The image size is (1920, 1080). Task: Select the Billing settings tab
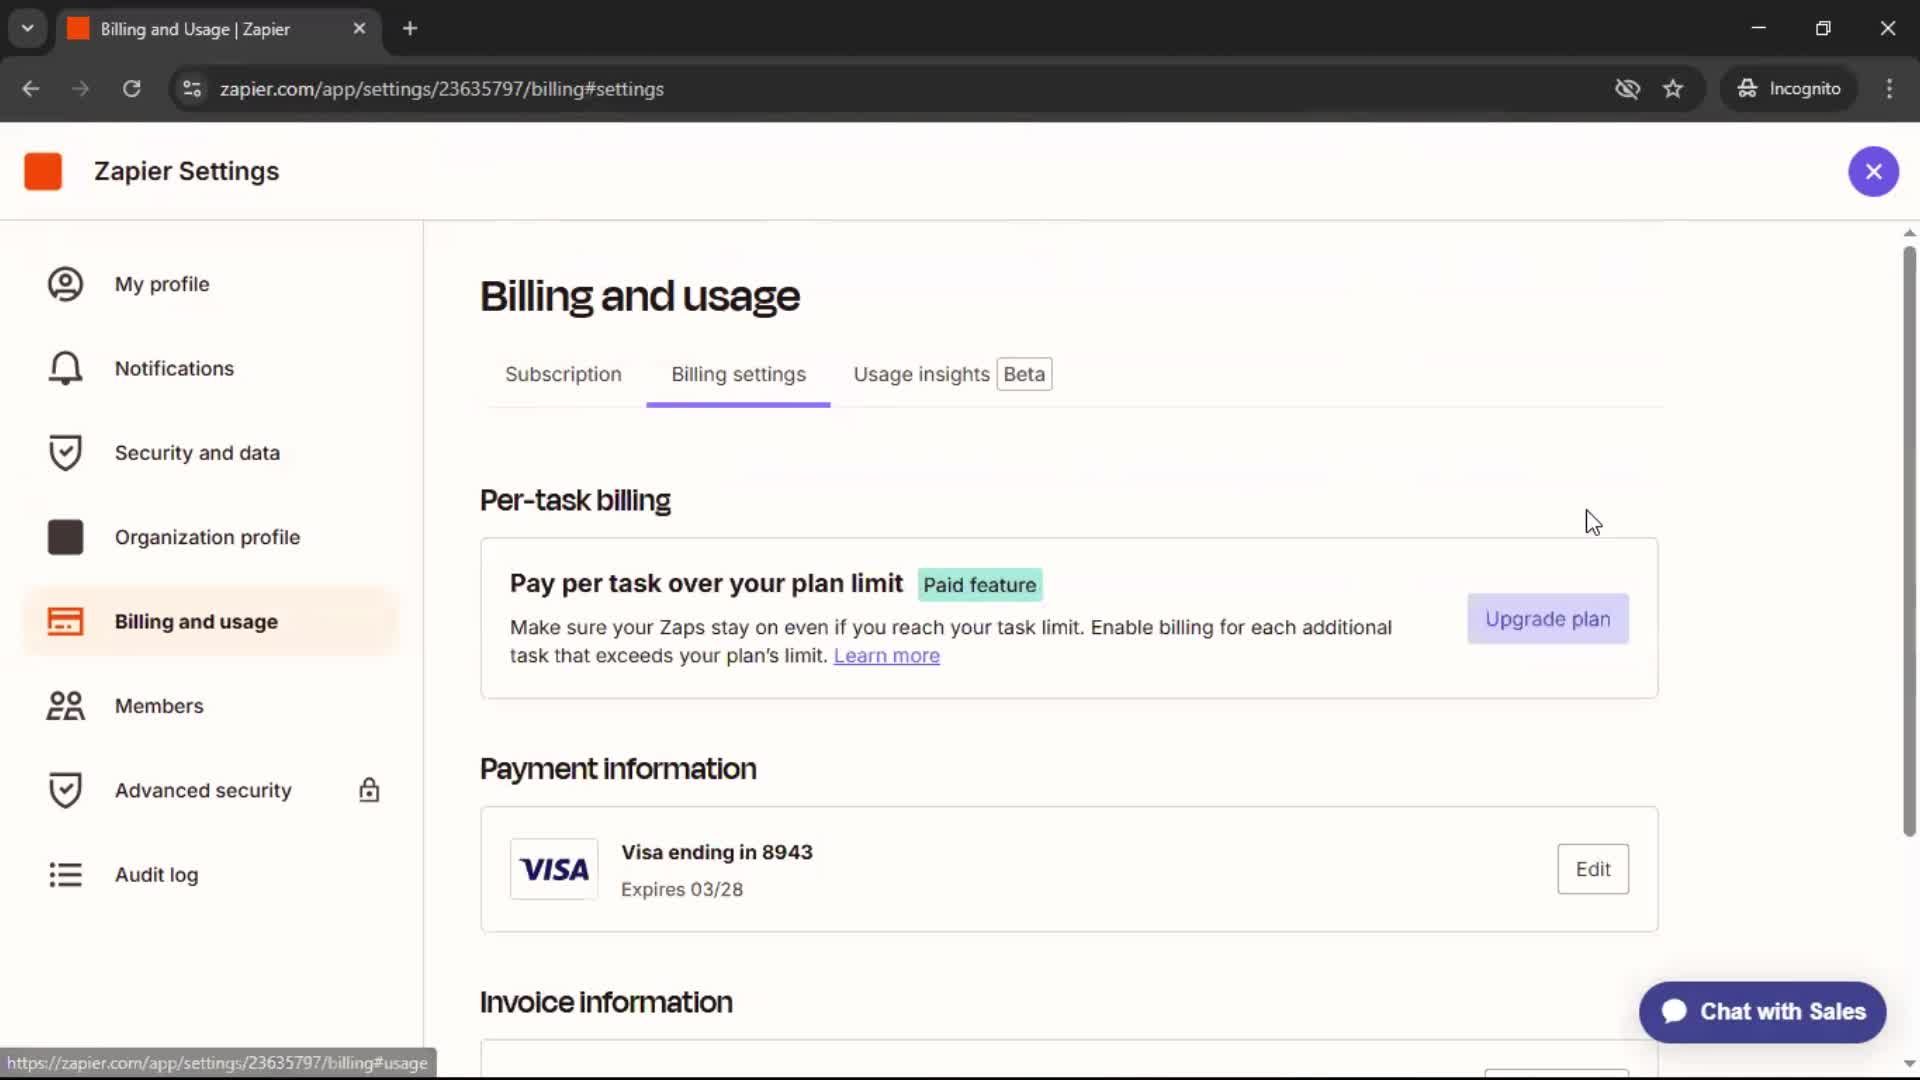click(738, 374)
